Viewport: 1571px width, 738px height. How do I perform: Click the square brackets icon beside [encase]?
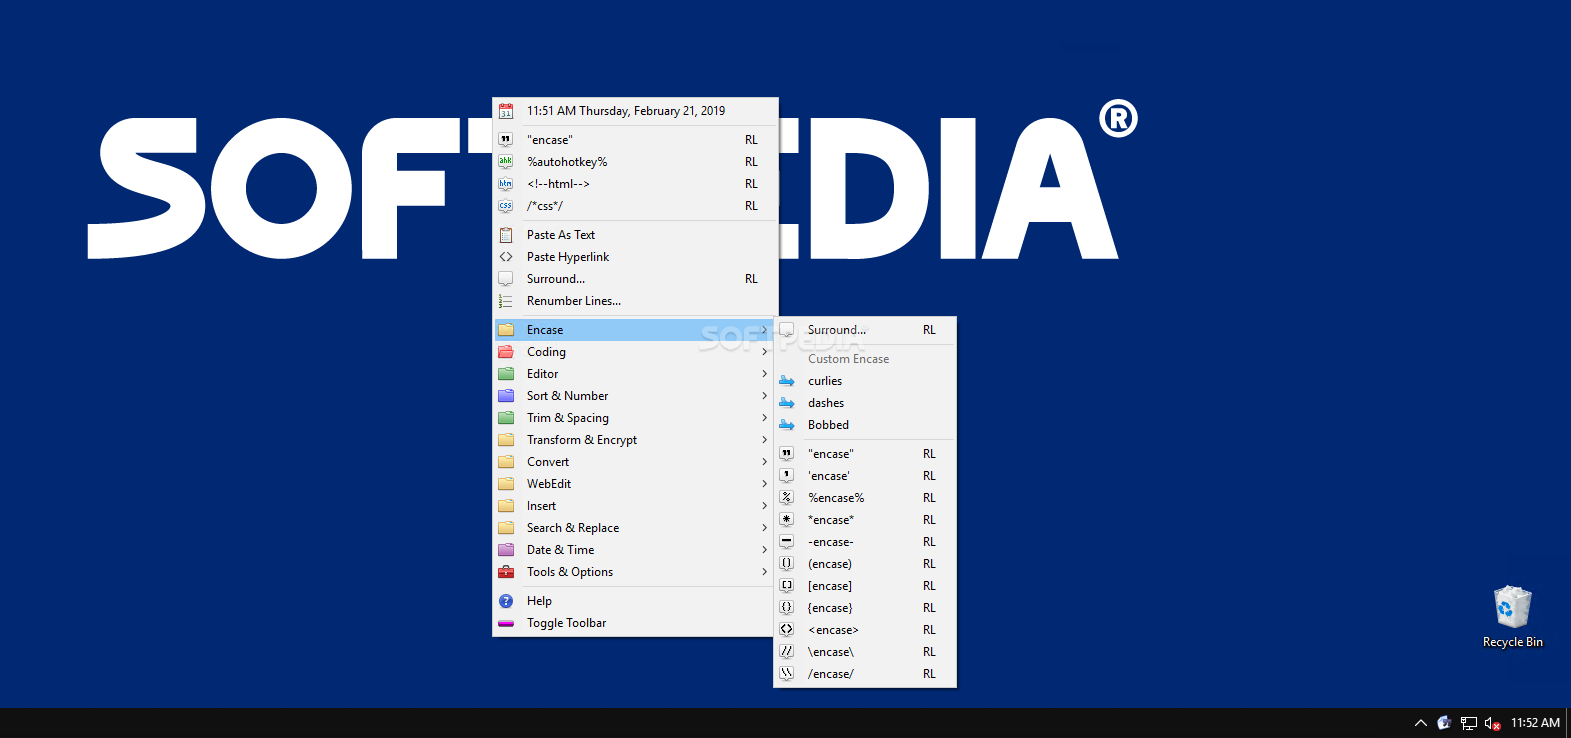point(787,586)
